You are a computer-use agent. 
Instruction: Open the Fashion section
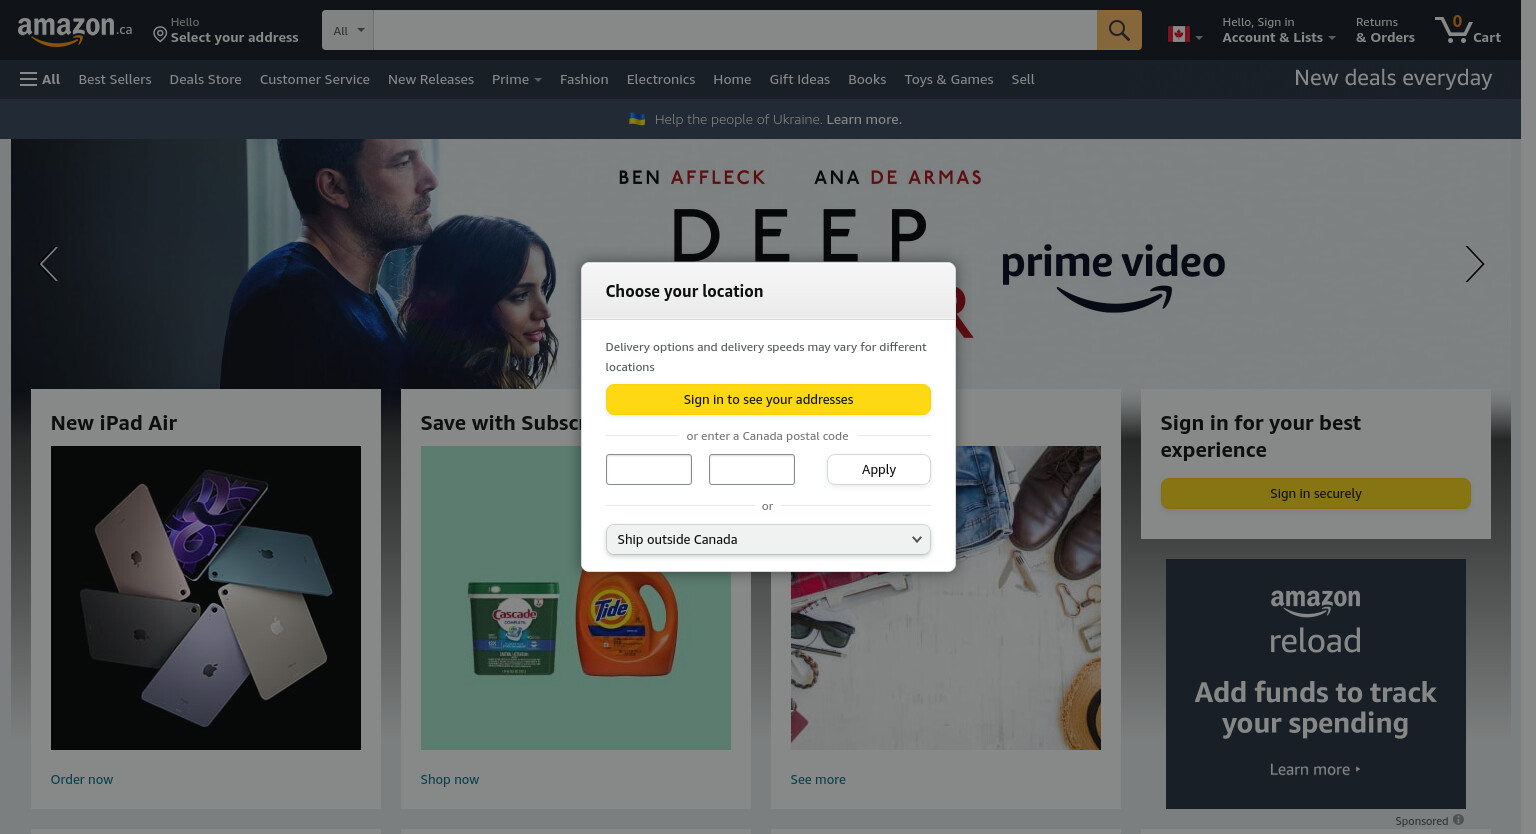pyautogui.click(x=584, y=79)
